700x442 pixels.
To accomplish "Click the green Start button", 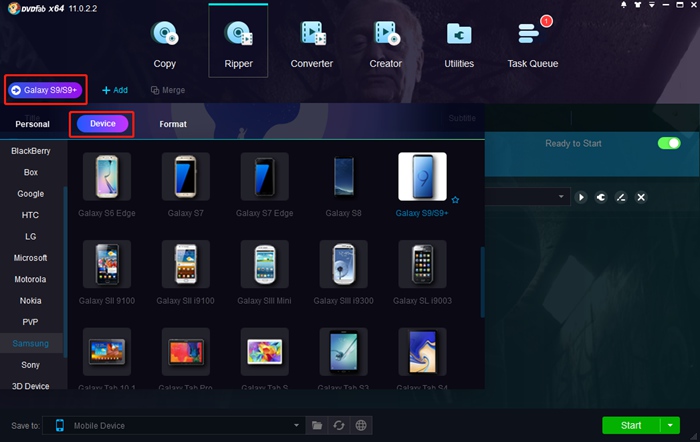I will point(630,425).
